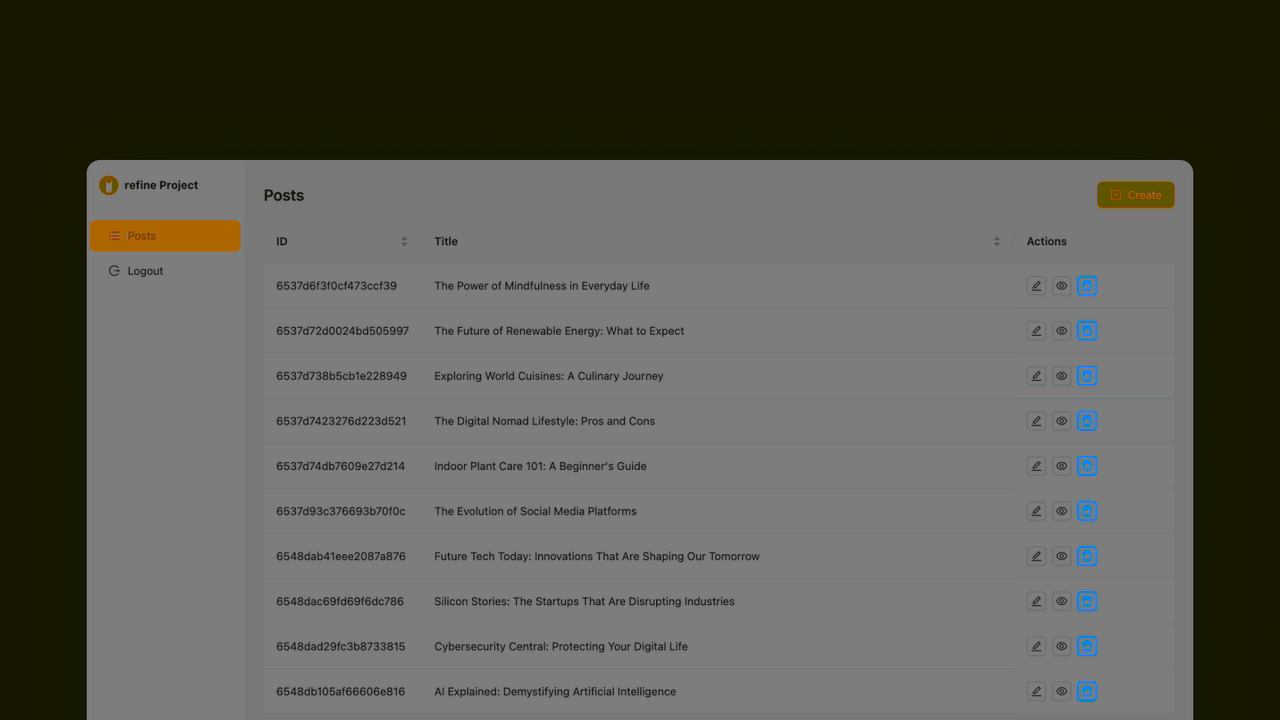Delete the Renewable Energy post

coord(1087,330)
